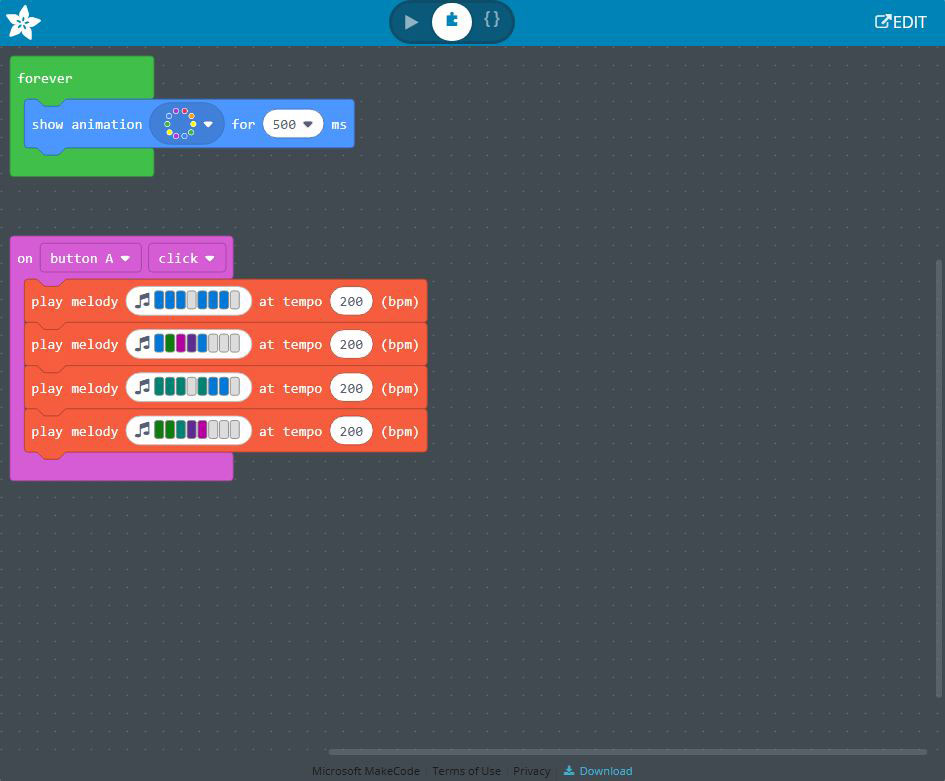Click the MakeCode star logo
Image resolution: width=945 pixels, height=781 pixels.
[x=23, y=21]
